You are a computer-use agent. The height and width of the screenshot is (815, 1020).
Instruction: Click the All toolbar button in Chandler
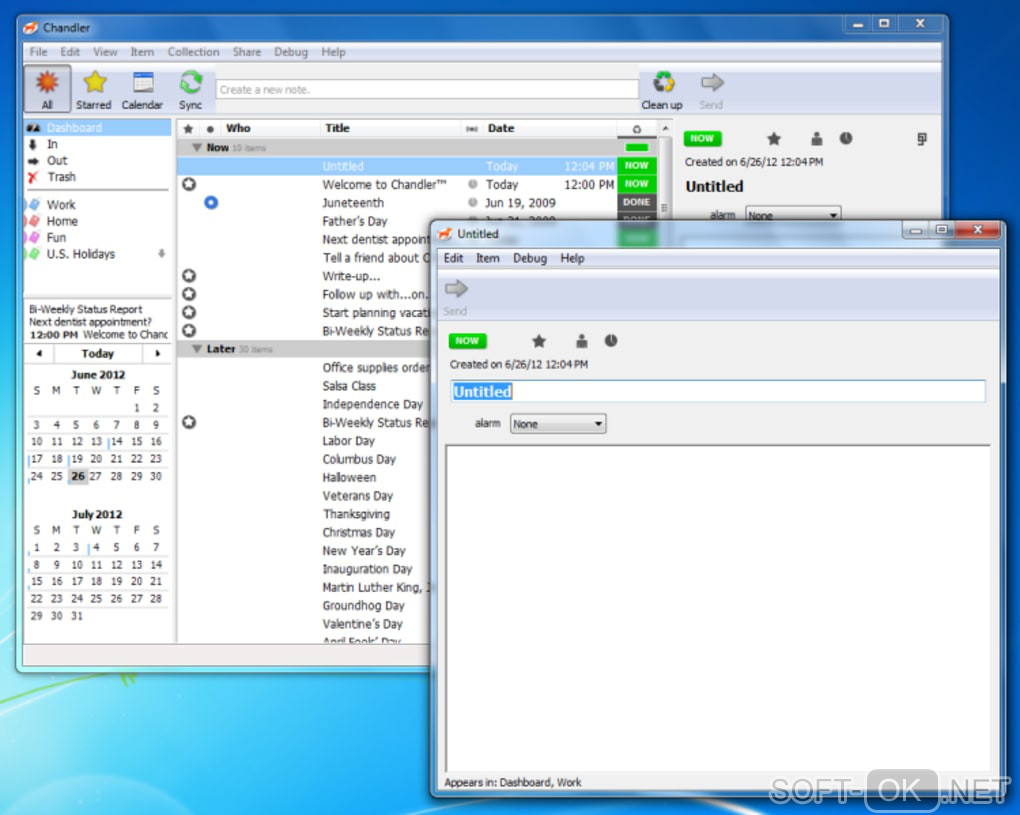[47, 88]
